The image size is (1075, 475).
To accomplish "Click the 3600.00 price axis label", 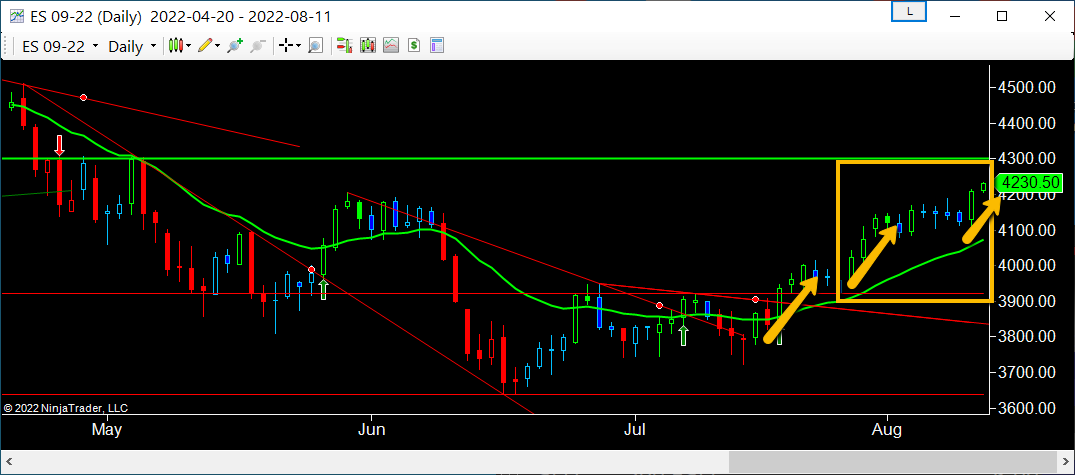I will click(1029, 408).
